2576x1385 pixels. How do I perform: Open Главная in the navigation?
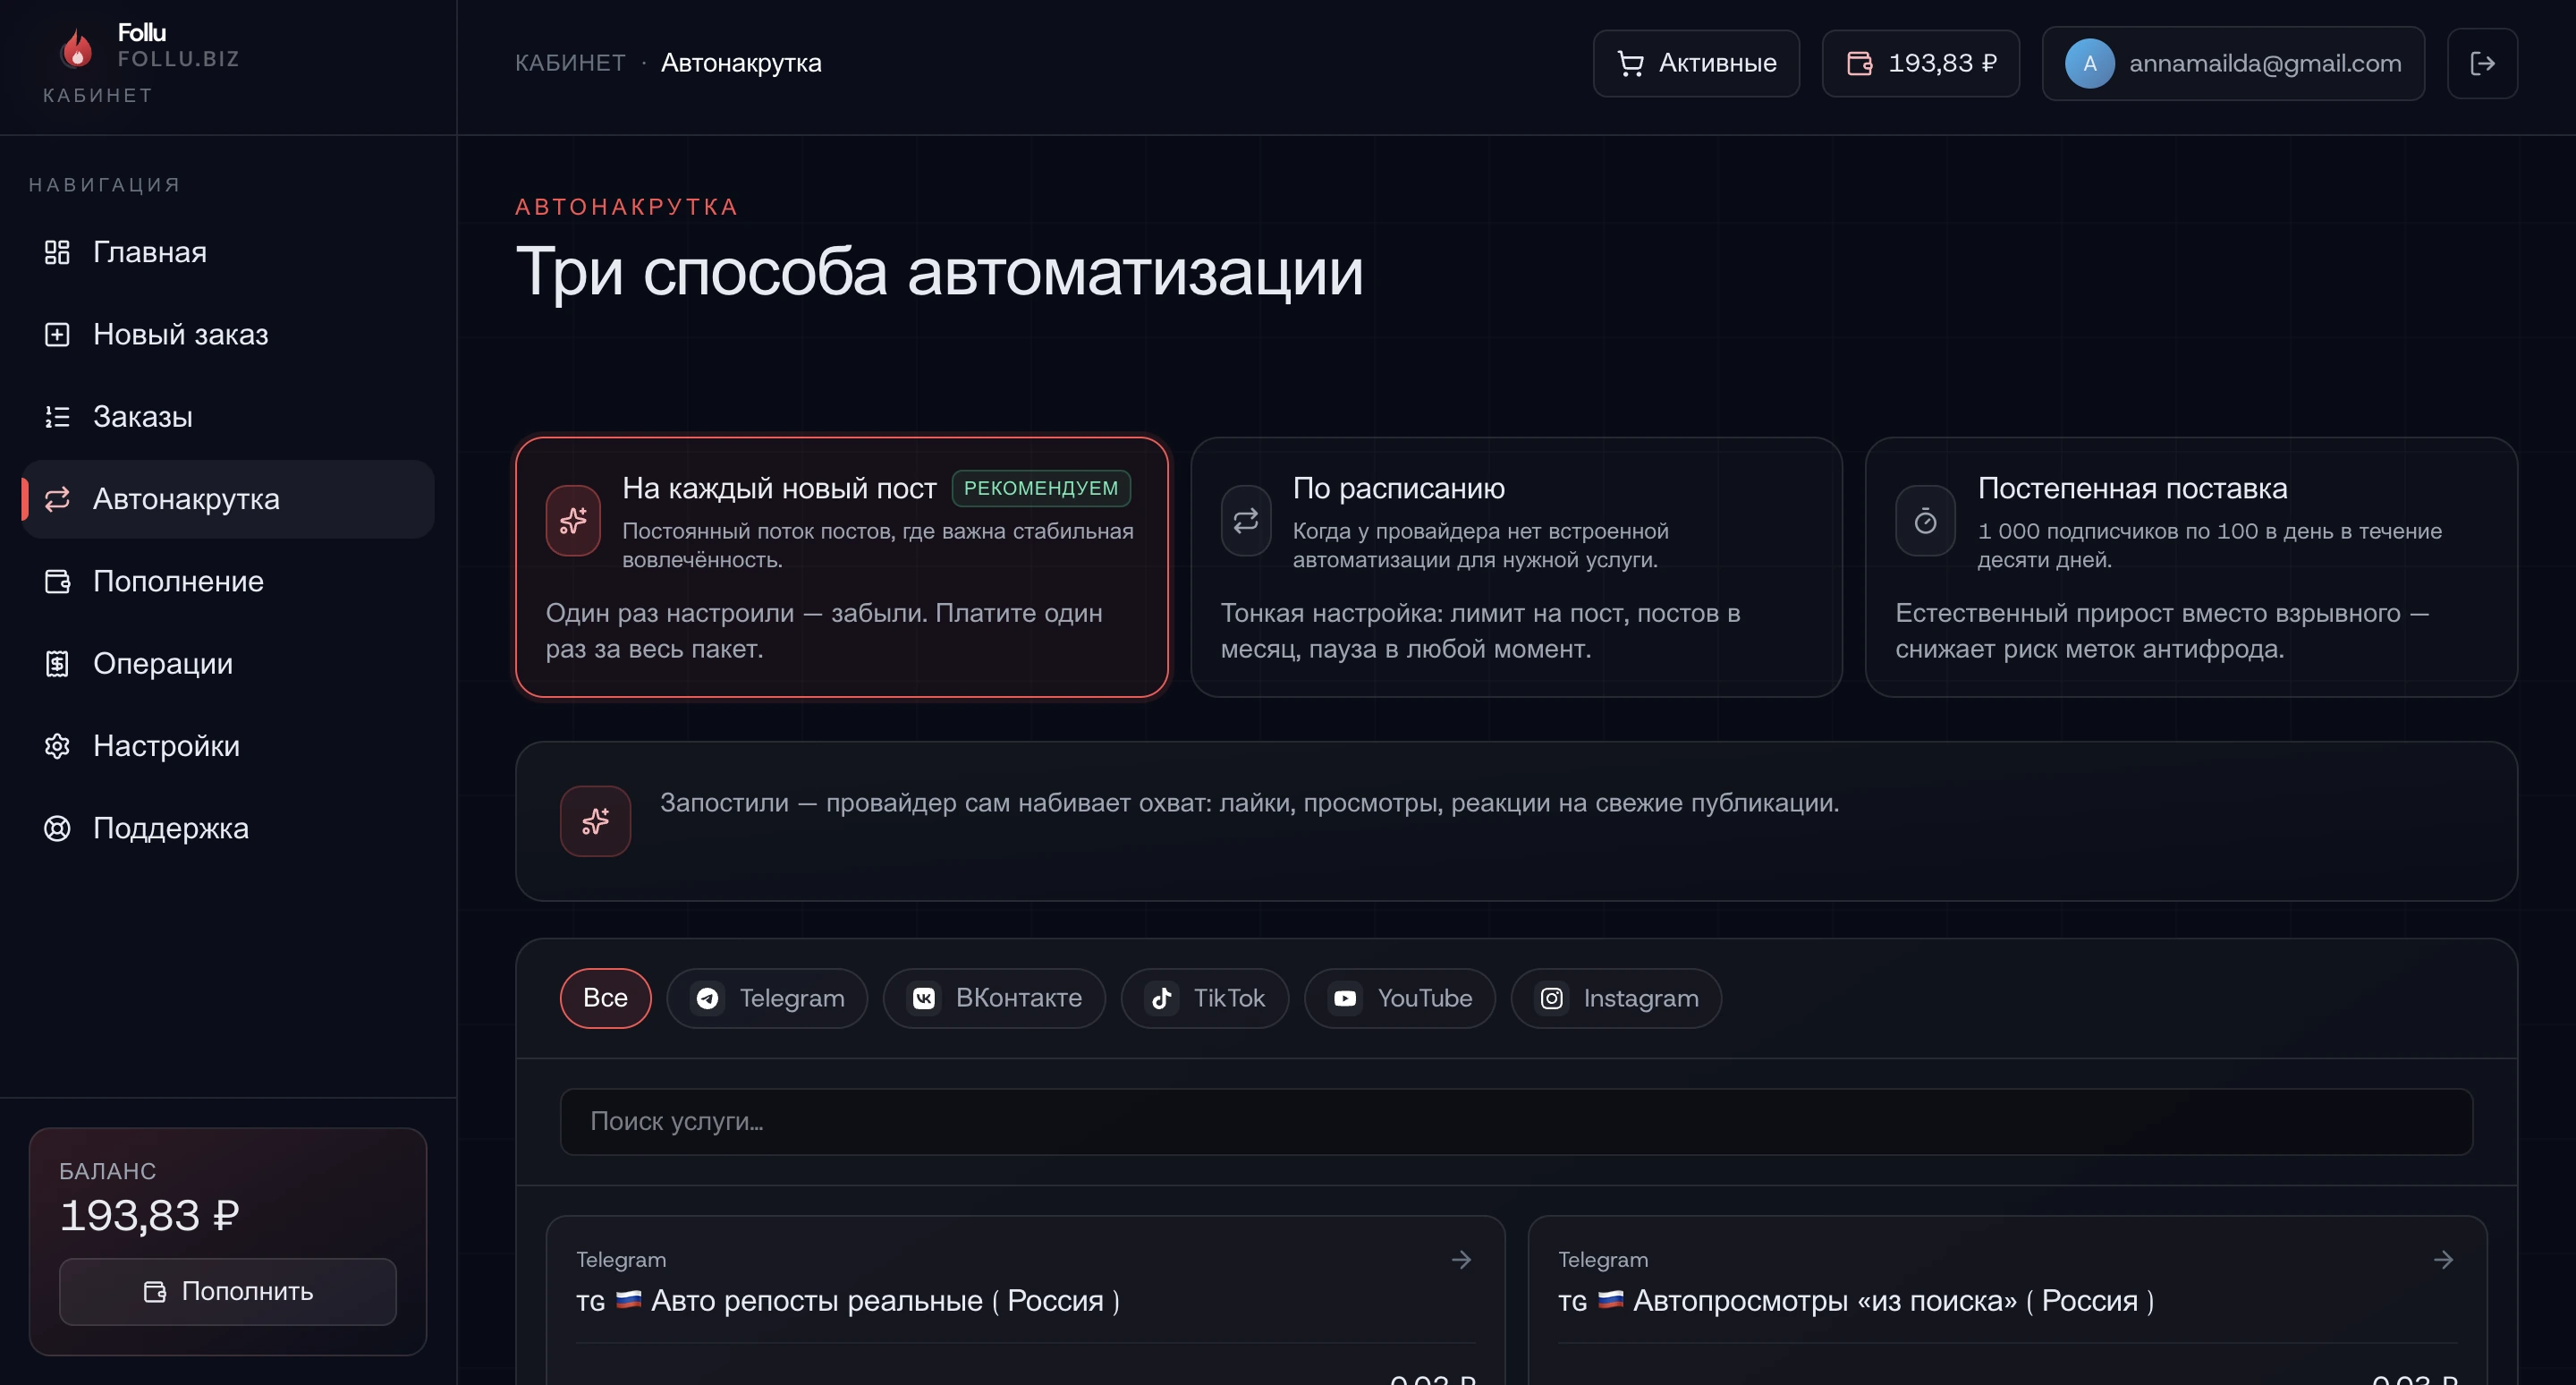click(x=228, y=252)
